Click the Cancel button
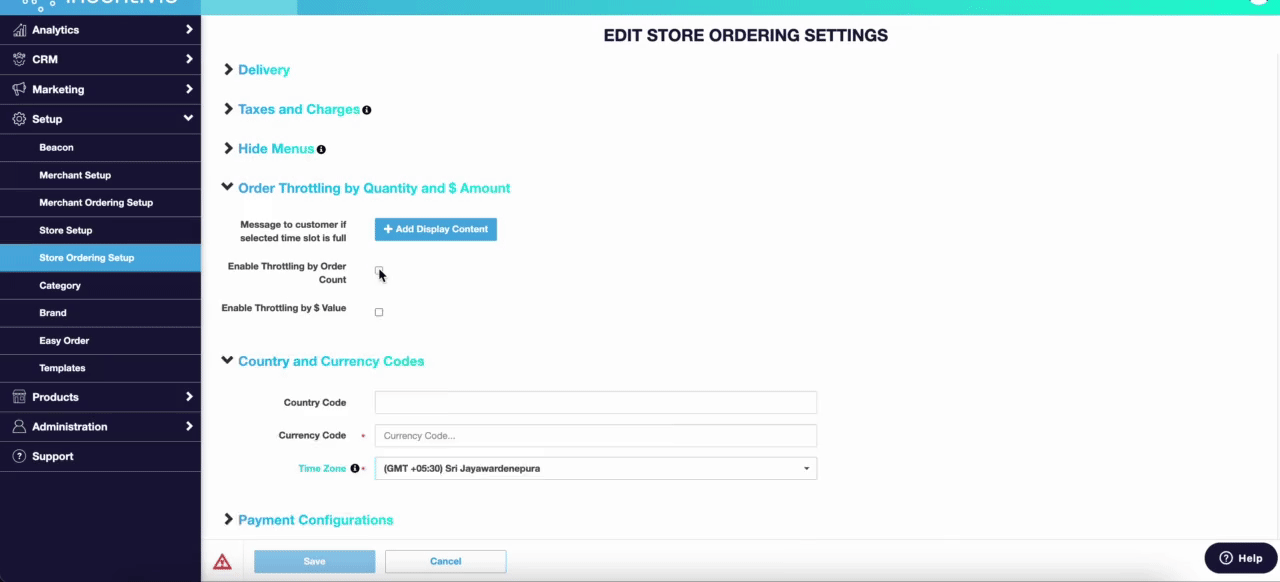Image resolution: width=1280 pixels, height=582 pixels. click(446, 561)
